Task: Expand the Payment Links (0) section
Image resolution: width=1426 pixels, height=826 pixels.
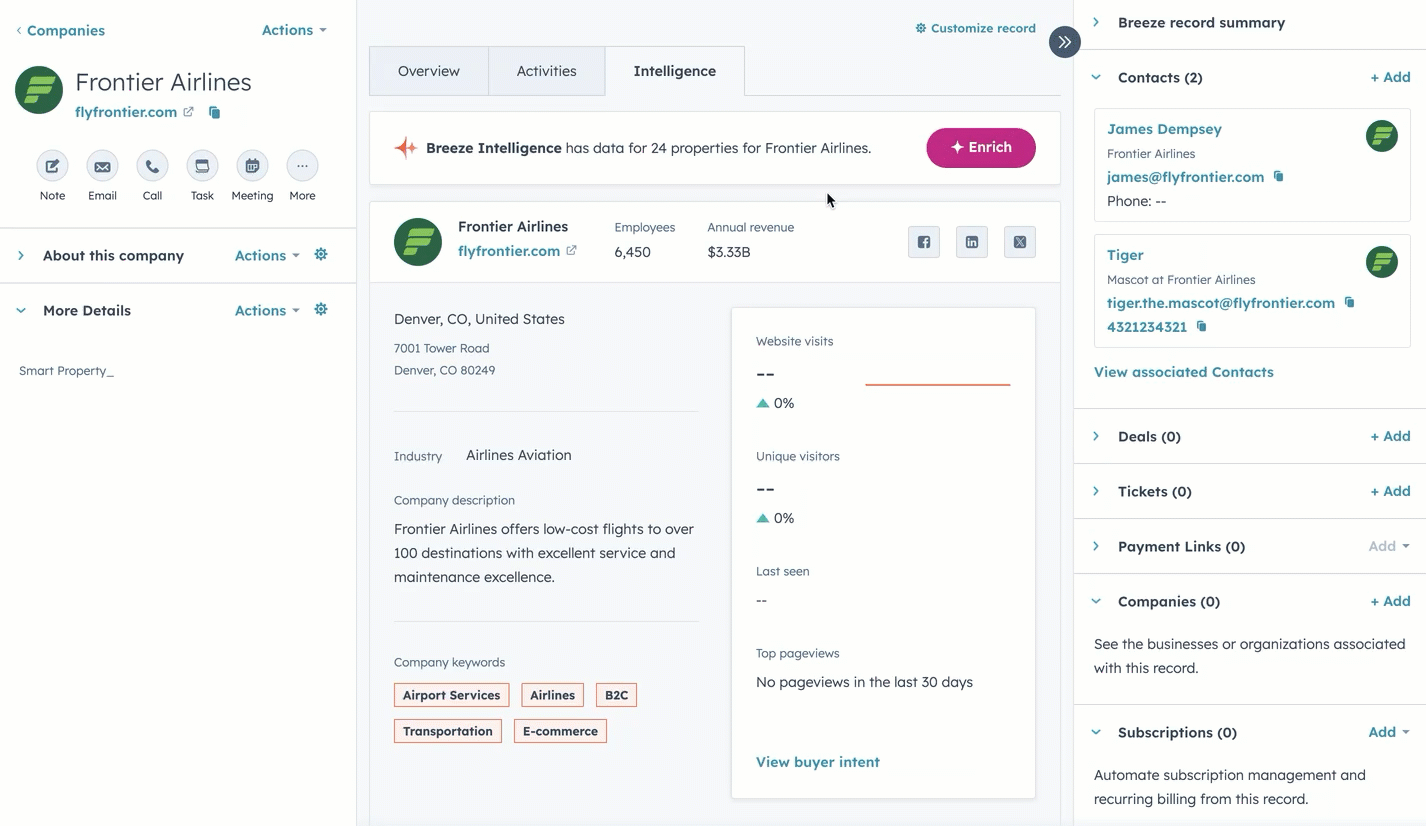Action: pos(1096,546)
